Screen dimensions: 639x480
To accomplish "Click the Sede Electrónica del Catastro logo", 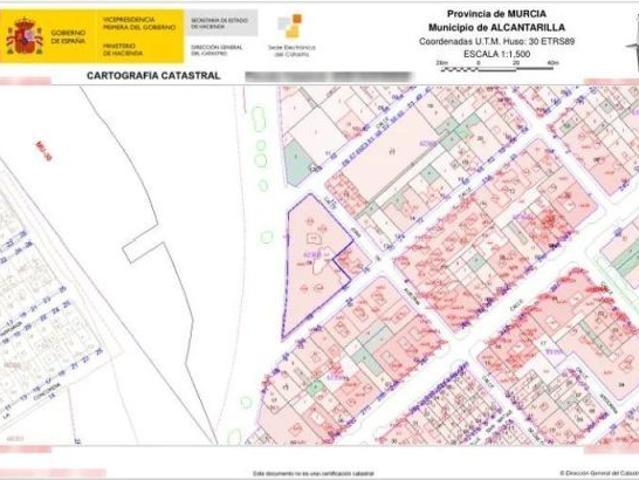I will pos(291,36).
